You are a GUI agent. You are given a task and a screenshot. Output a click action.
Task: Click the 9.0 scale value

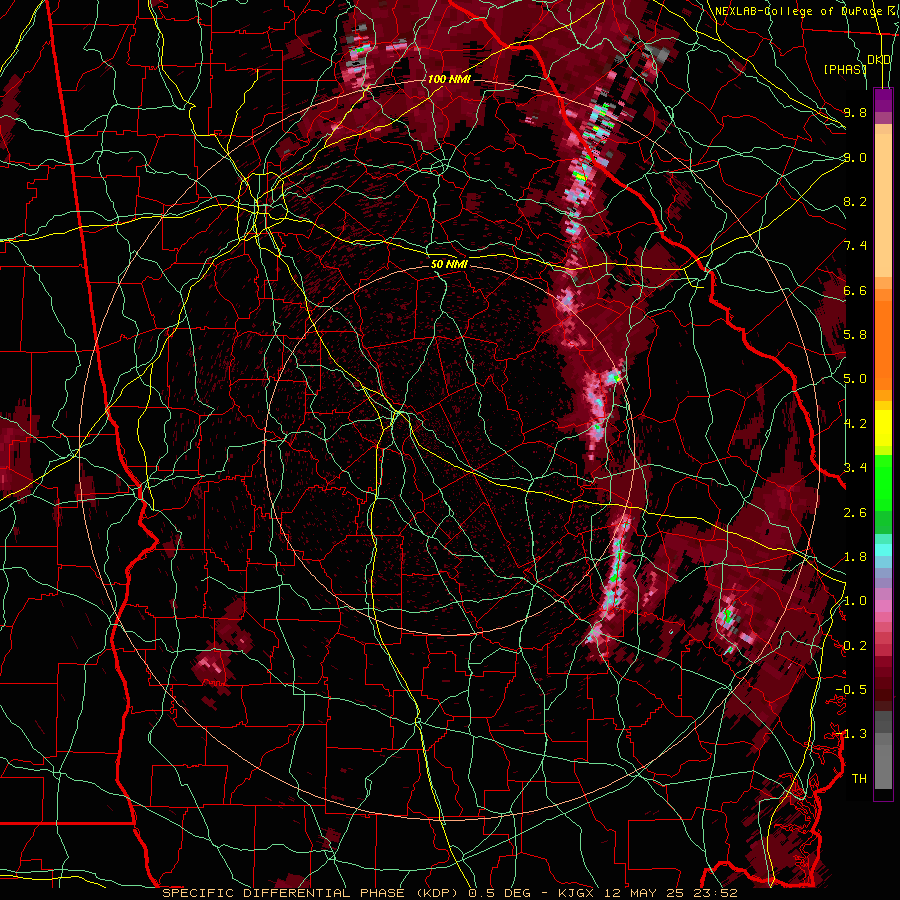coord(855,157)
